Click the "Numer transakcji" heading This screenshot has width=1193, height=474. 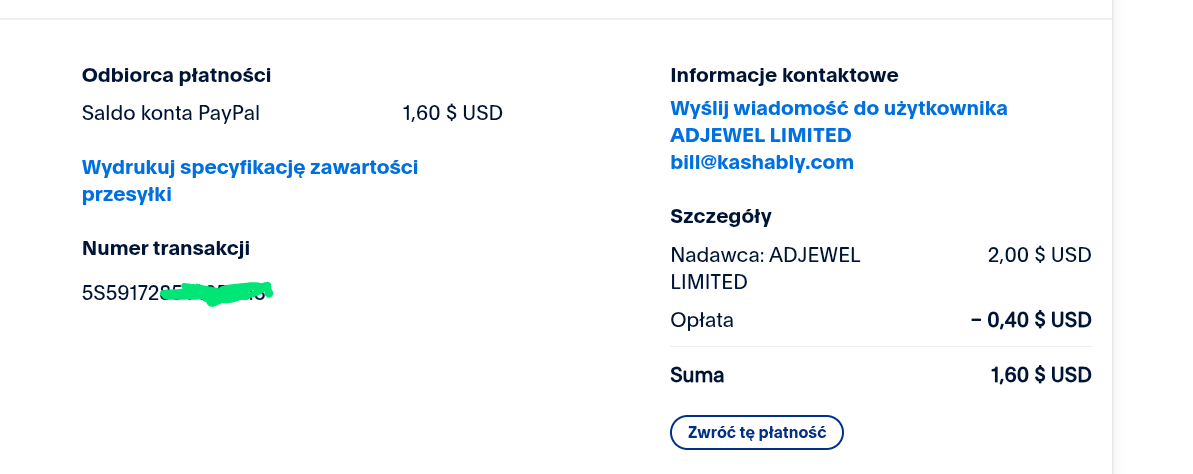click(x=165, y=248)
